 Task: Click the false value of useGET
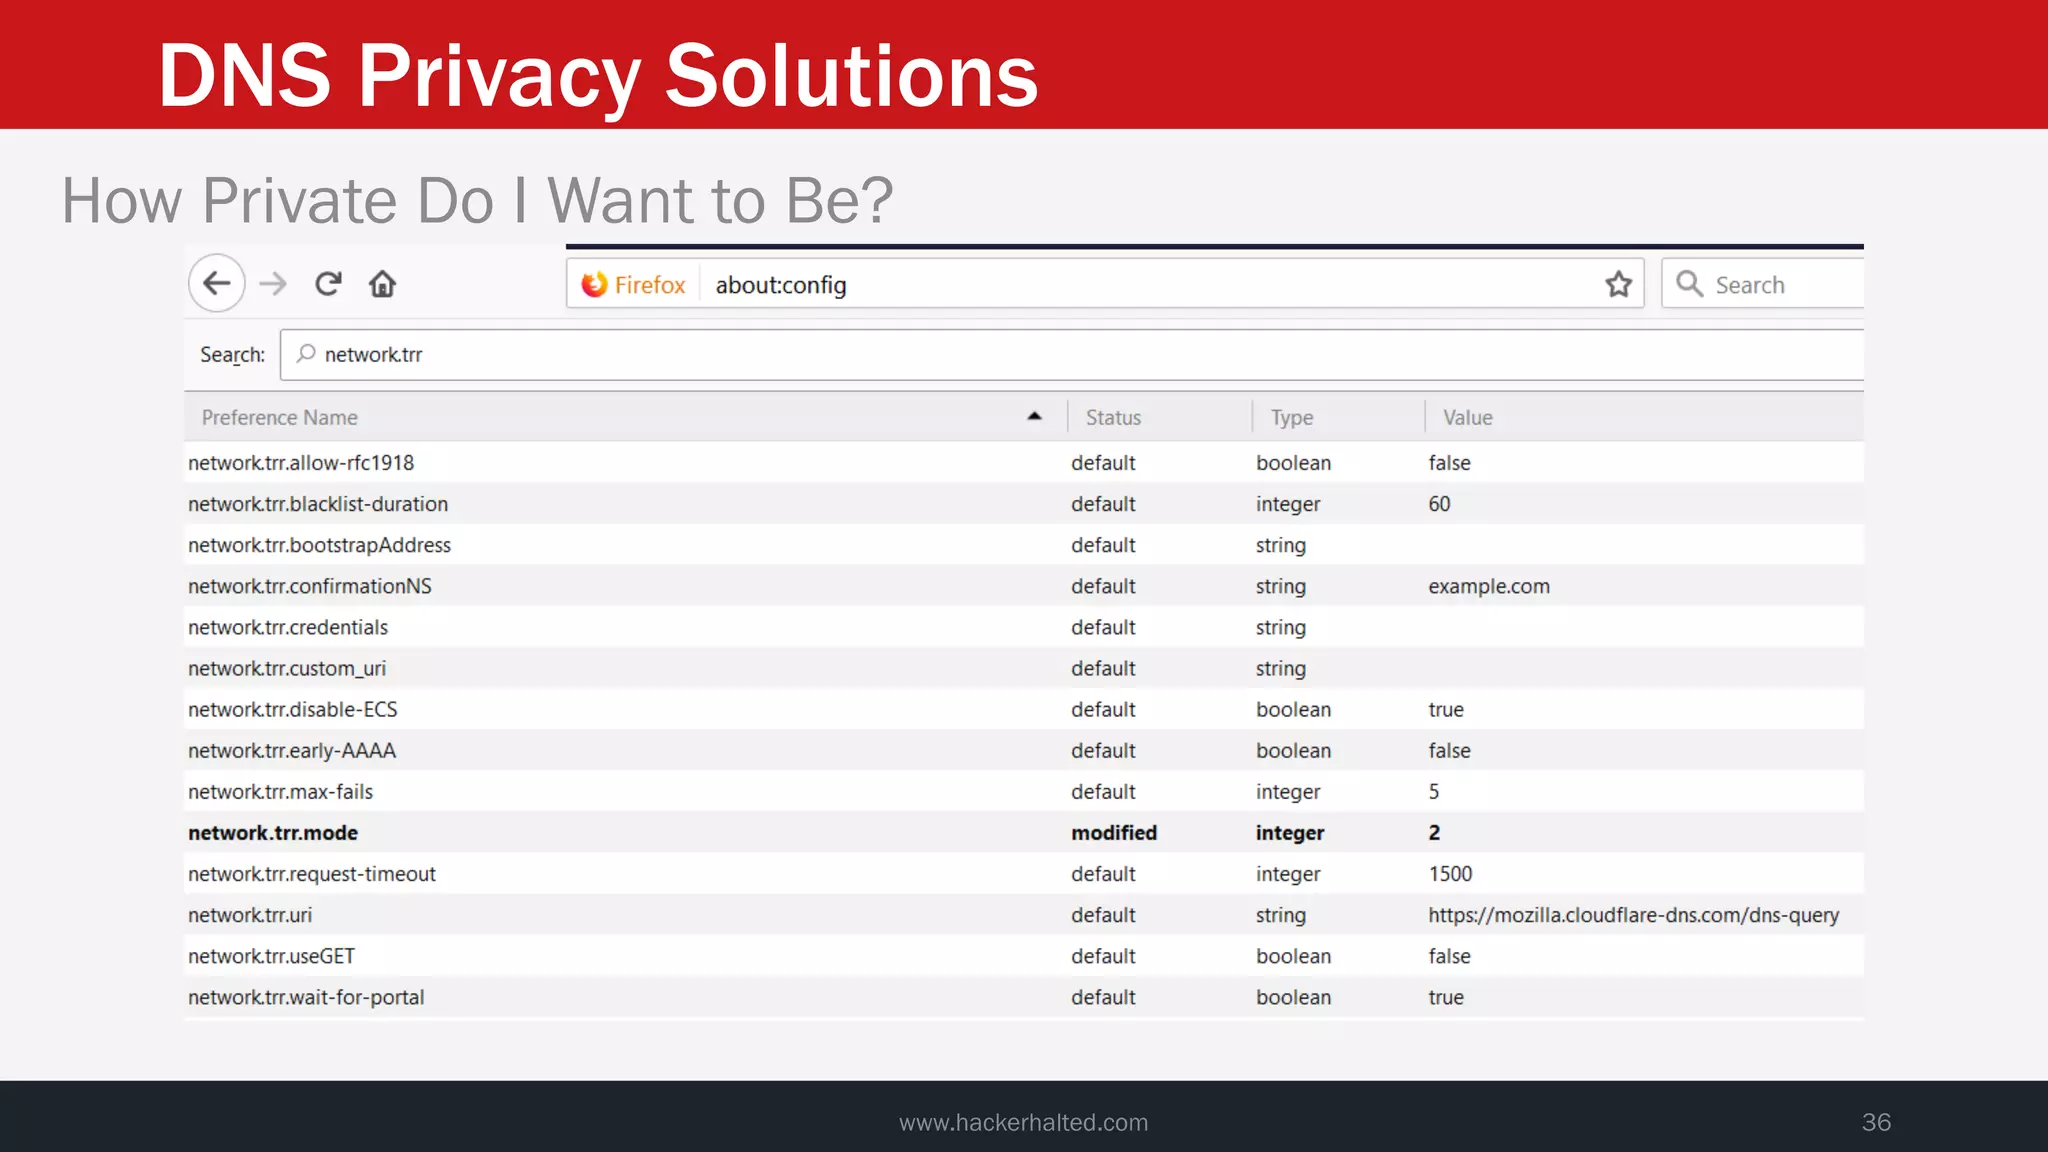coord(1449,955)
